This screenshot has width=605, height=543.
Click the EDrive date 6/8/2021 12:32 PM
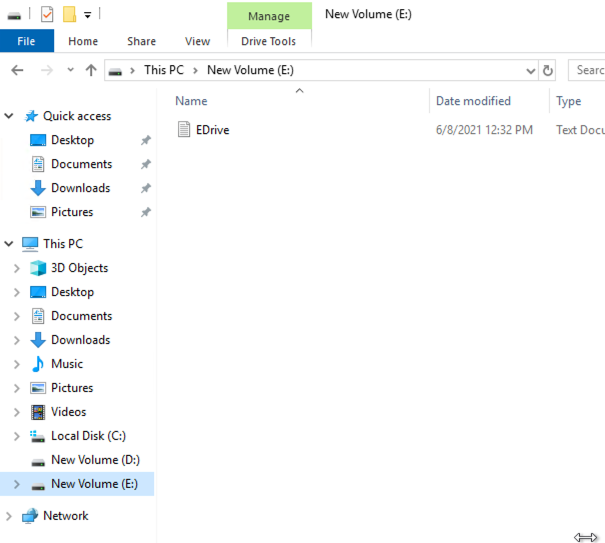point(484,130)
